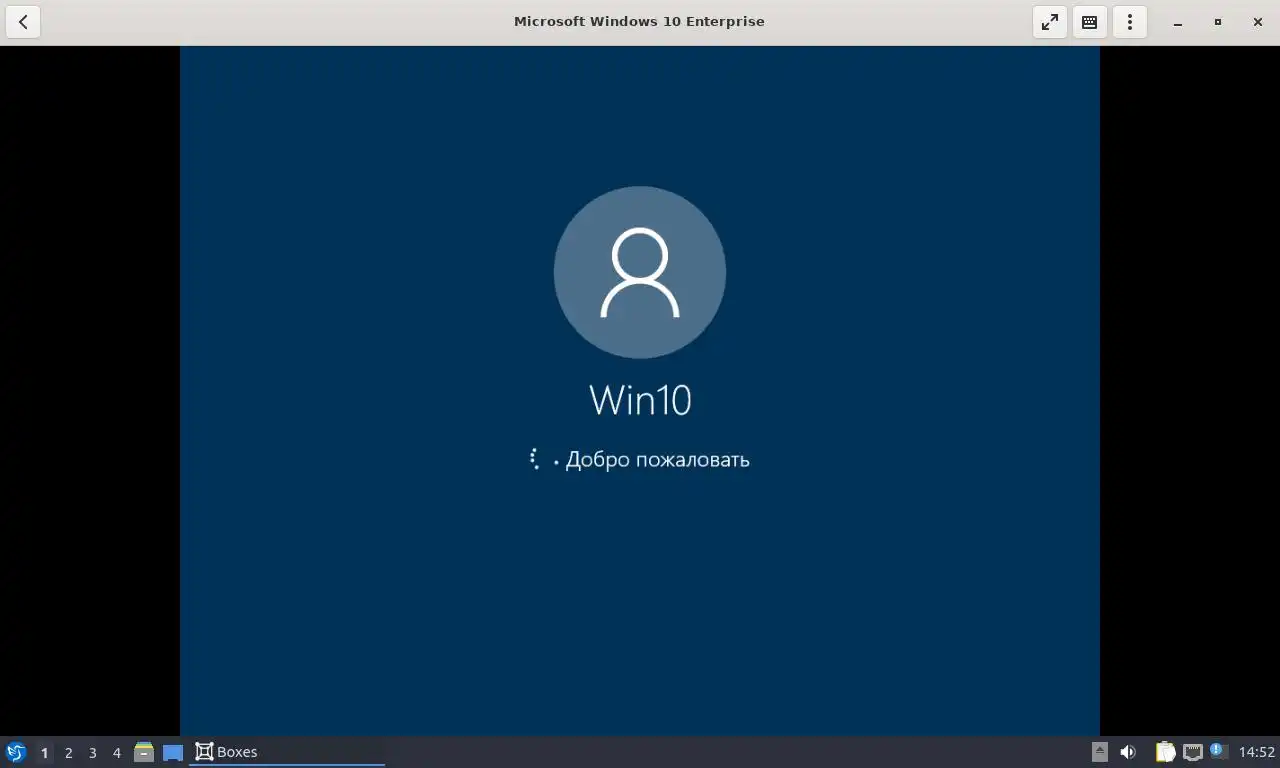Open the LXQt application menu

(x=16, y=752)
